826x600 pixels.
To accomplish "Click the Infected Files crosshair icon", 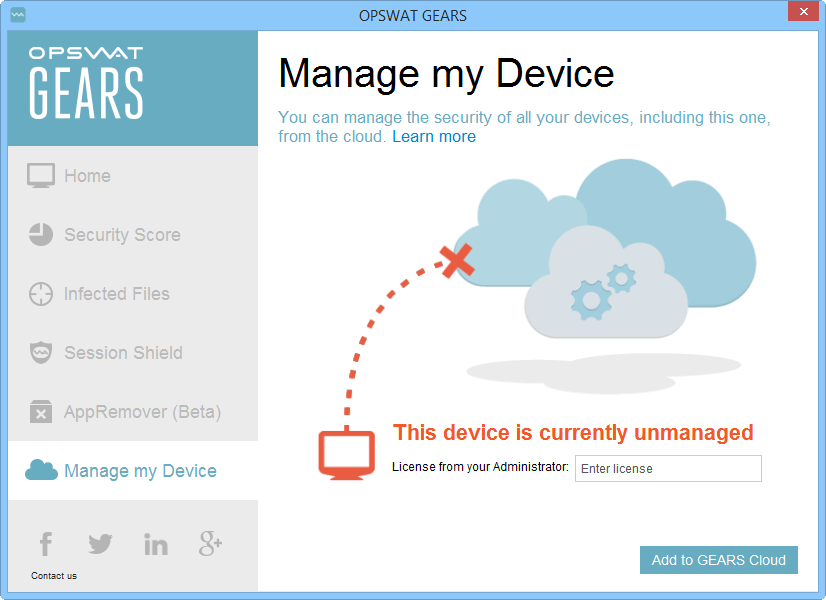I will pyautogui.click(x=41, y=294).
